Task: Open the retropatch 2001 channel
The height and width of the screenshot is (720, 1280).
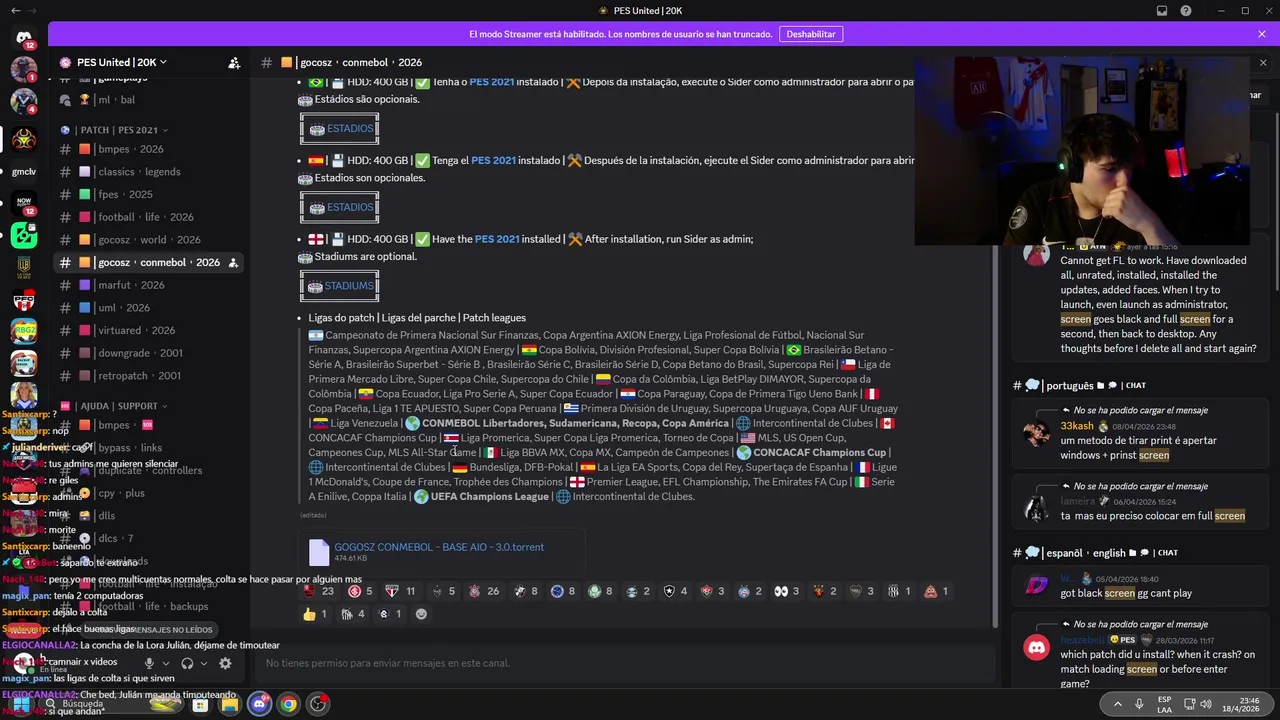Action: (x=147, y=376)
